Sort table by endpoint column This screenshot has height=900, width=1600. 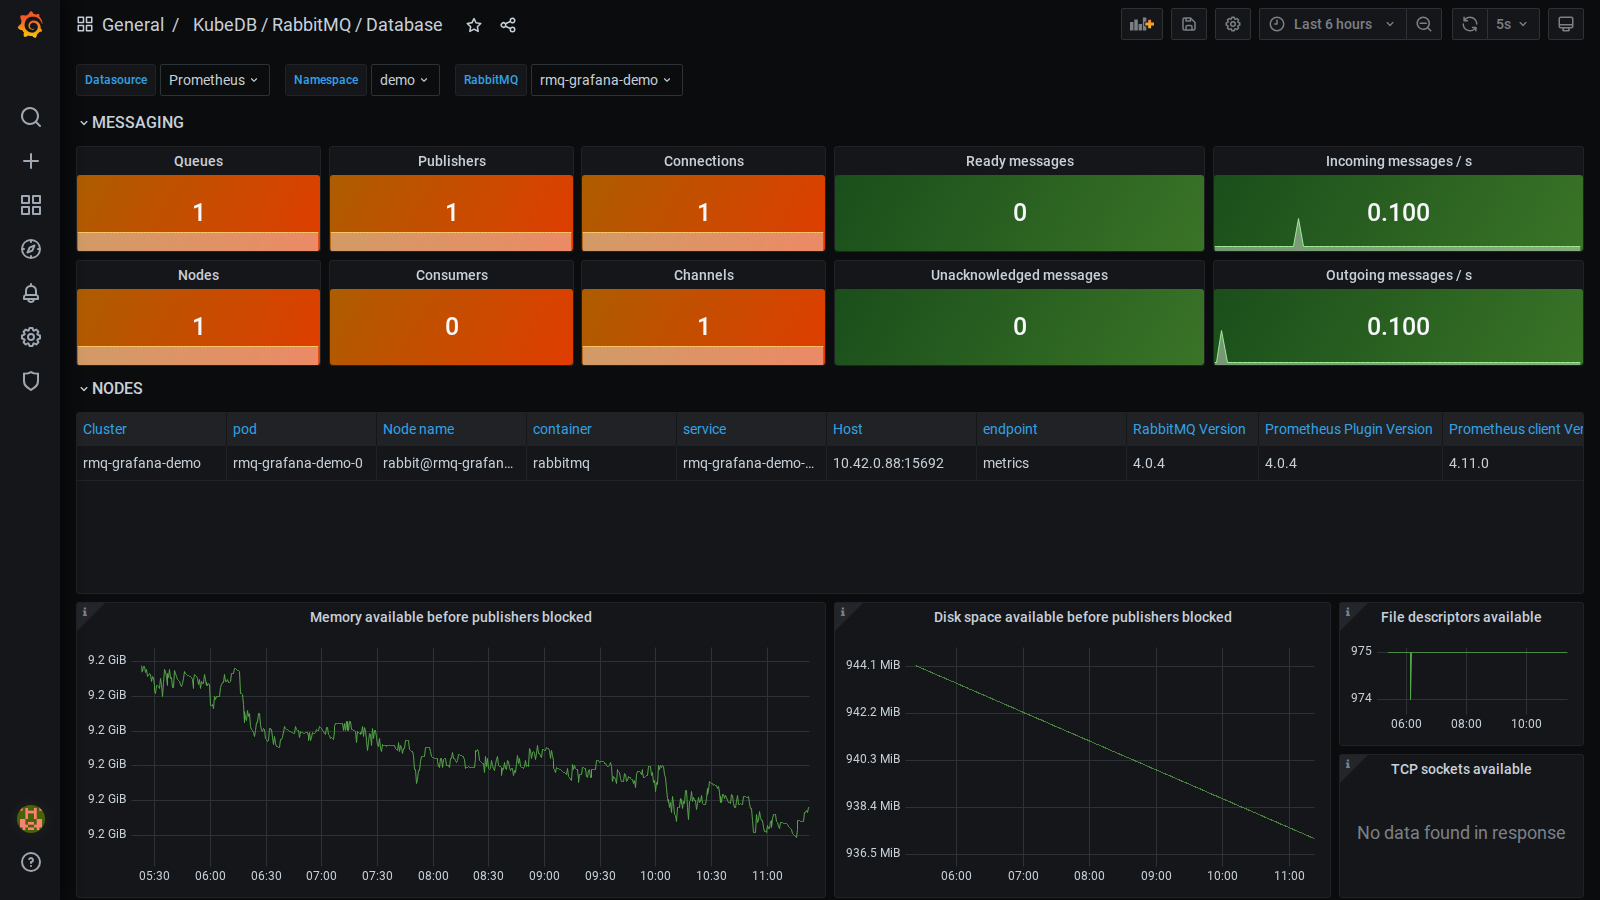tap(1010, 429)
